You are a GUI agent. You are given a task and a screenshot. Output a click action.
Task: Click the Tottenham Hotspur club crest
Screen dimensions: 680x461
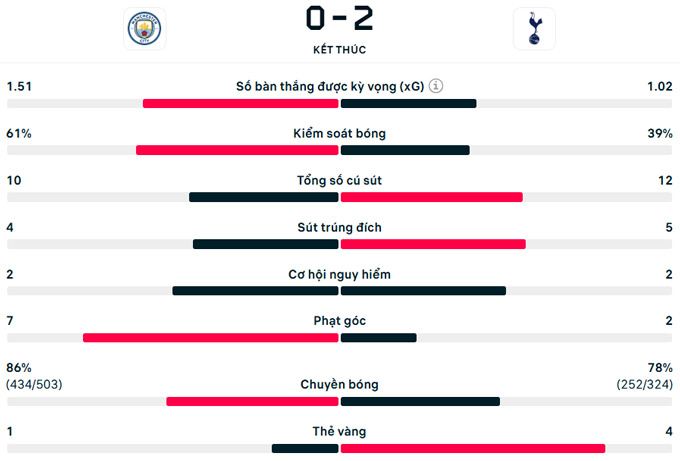(x=534, y=29)
